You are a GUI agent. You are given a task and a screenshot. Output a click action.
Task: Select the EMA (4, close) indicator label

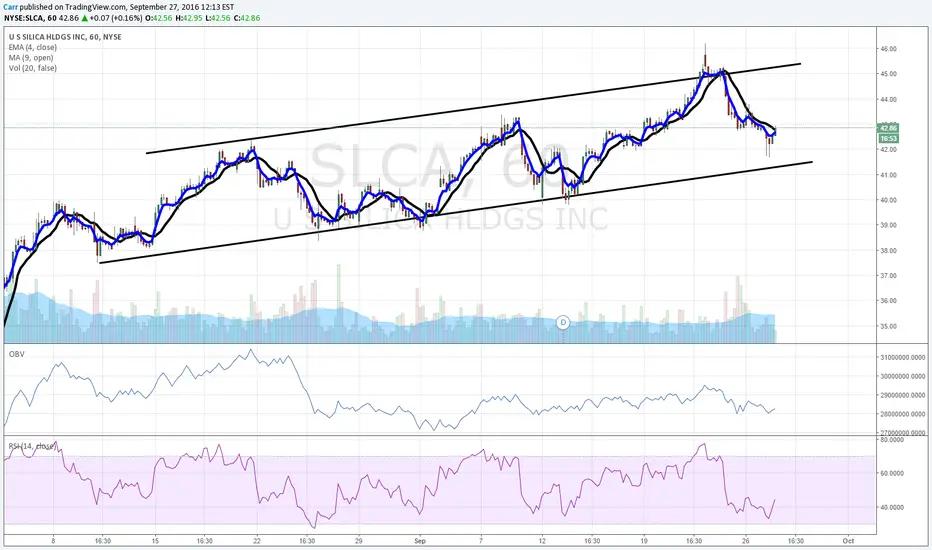33,47
